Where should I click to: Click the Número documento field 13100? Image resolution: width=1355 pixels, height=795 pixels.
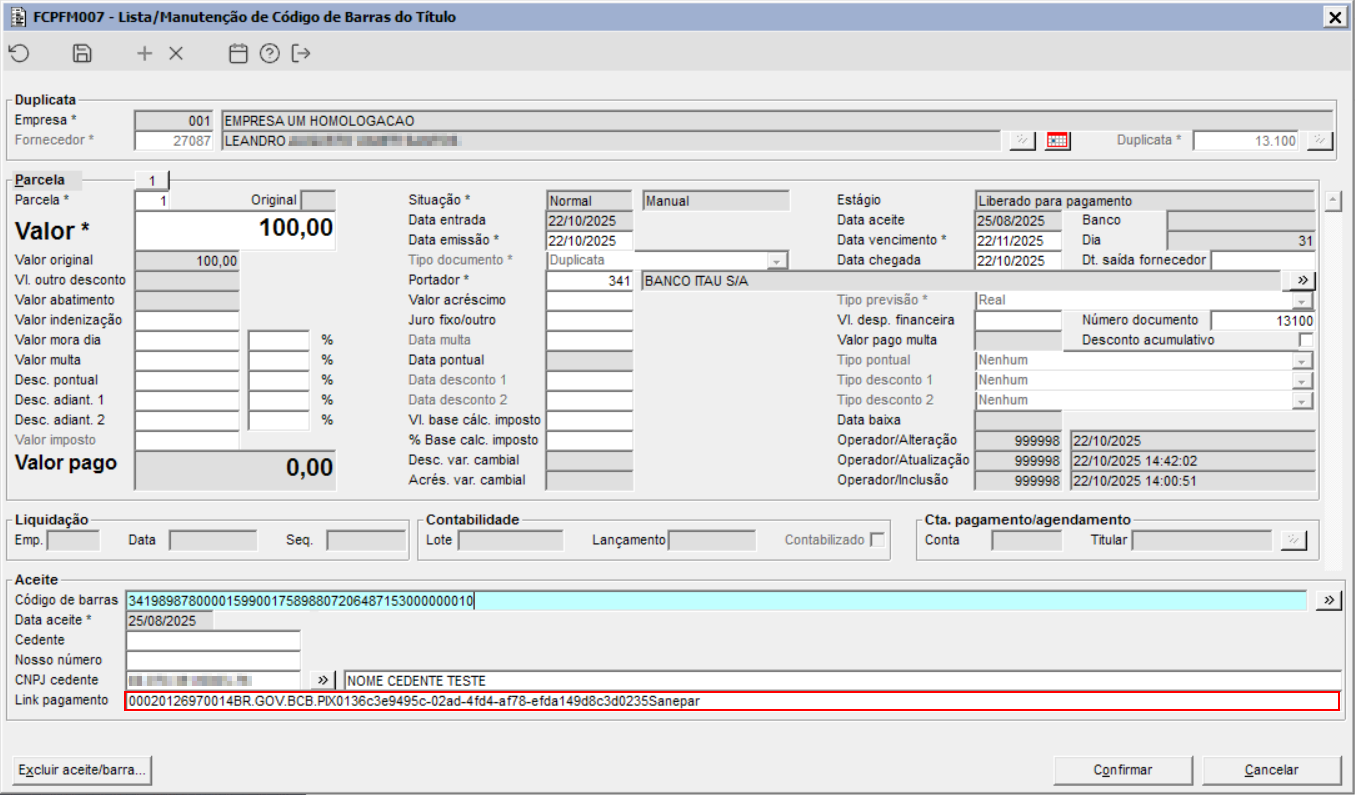pos(1263,321)
